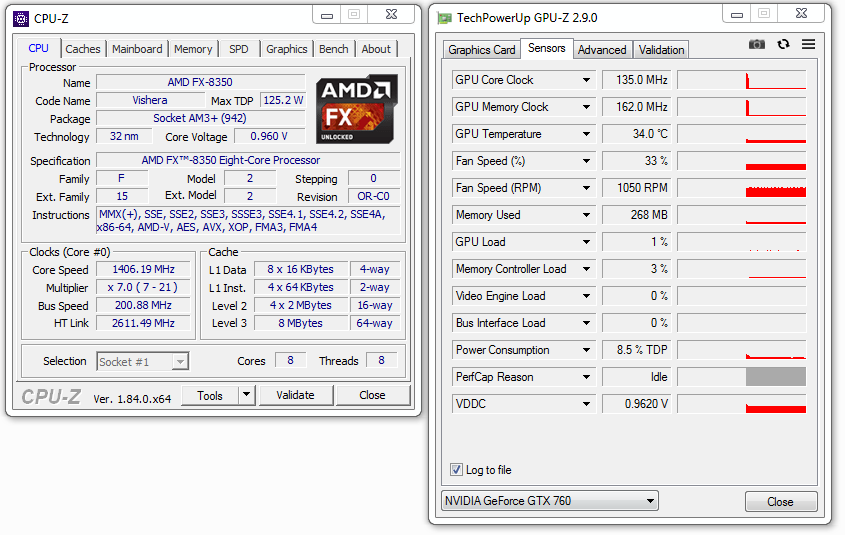The image size is (845, 535).
Task: Open the GPU Load sensor dropdown
Action: (586, 242)
